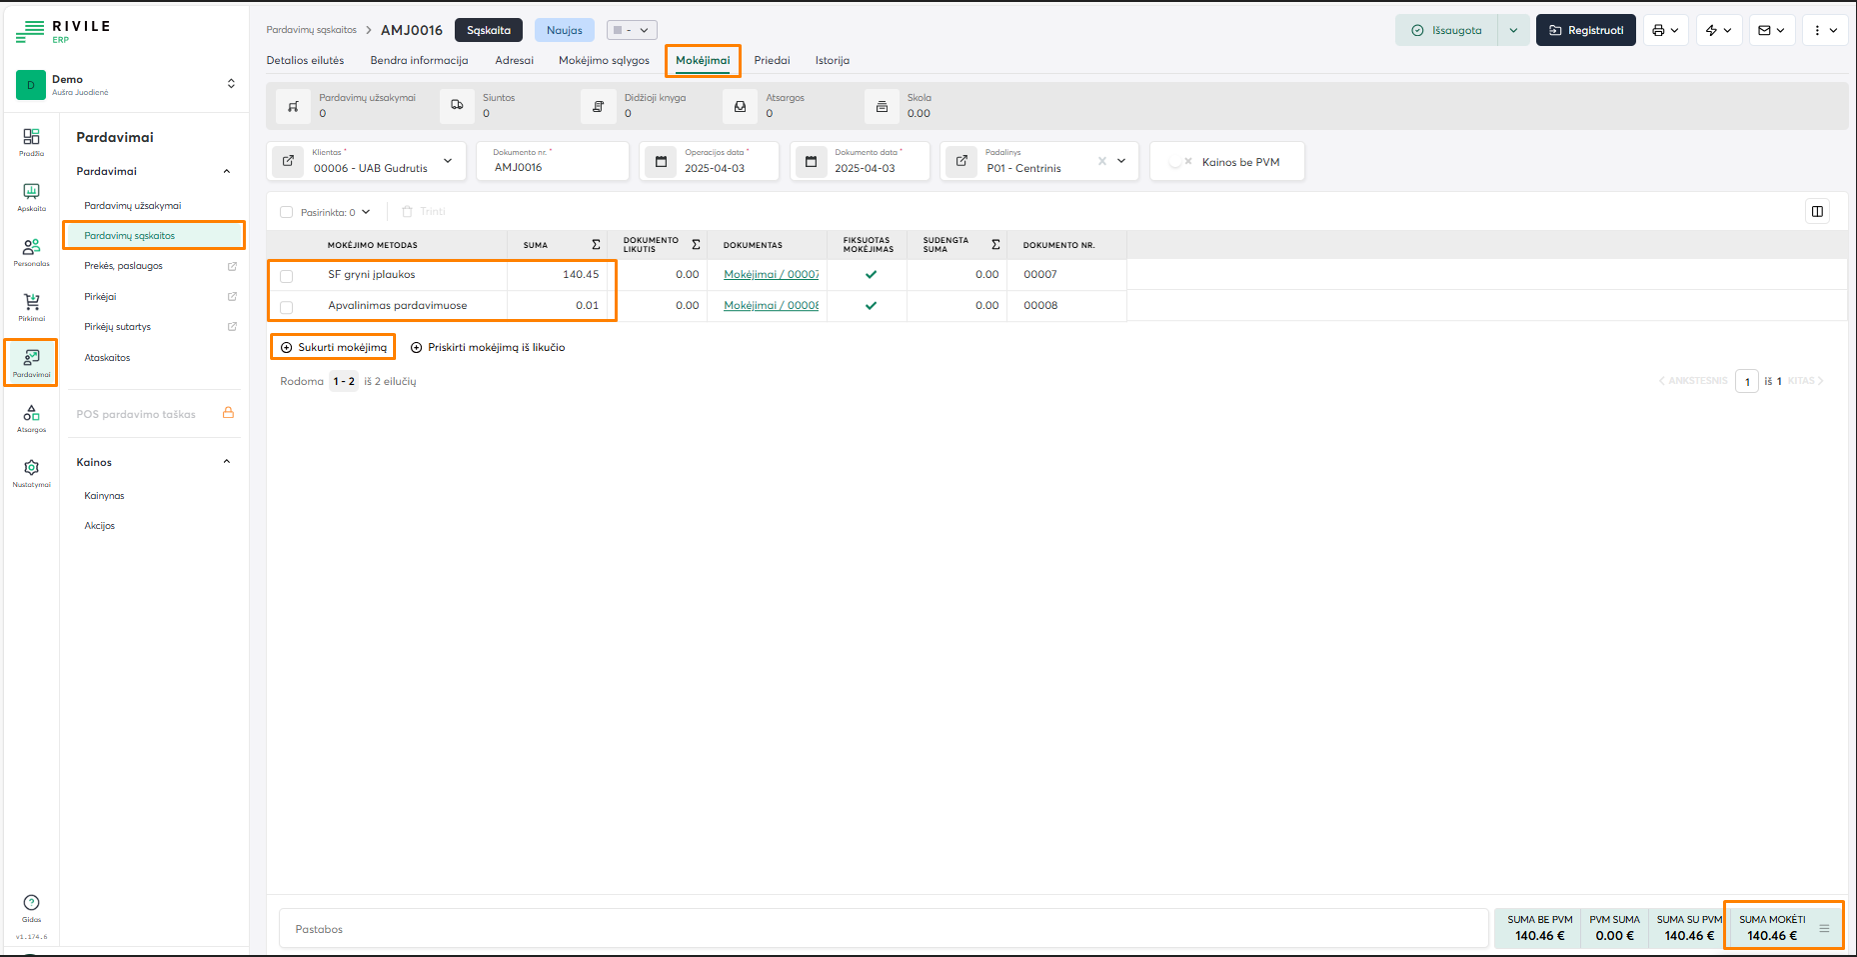1857x957 pixels.
Task: Click the Pastabos notes field
Action: [880, 929]
